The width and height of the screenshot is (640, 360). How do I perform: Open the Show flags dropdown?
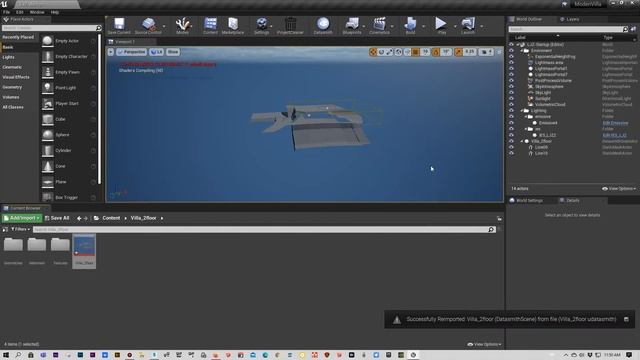[173, 52]
